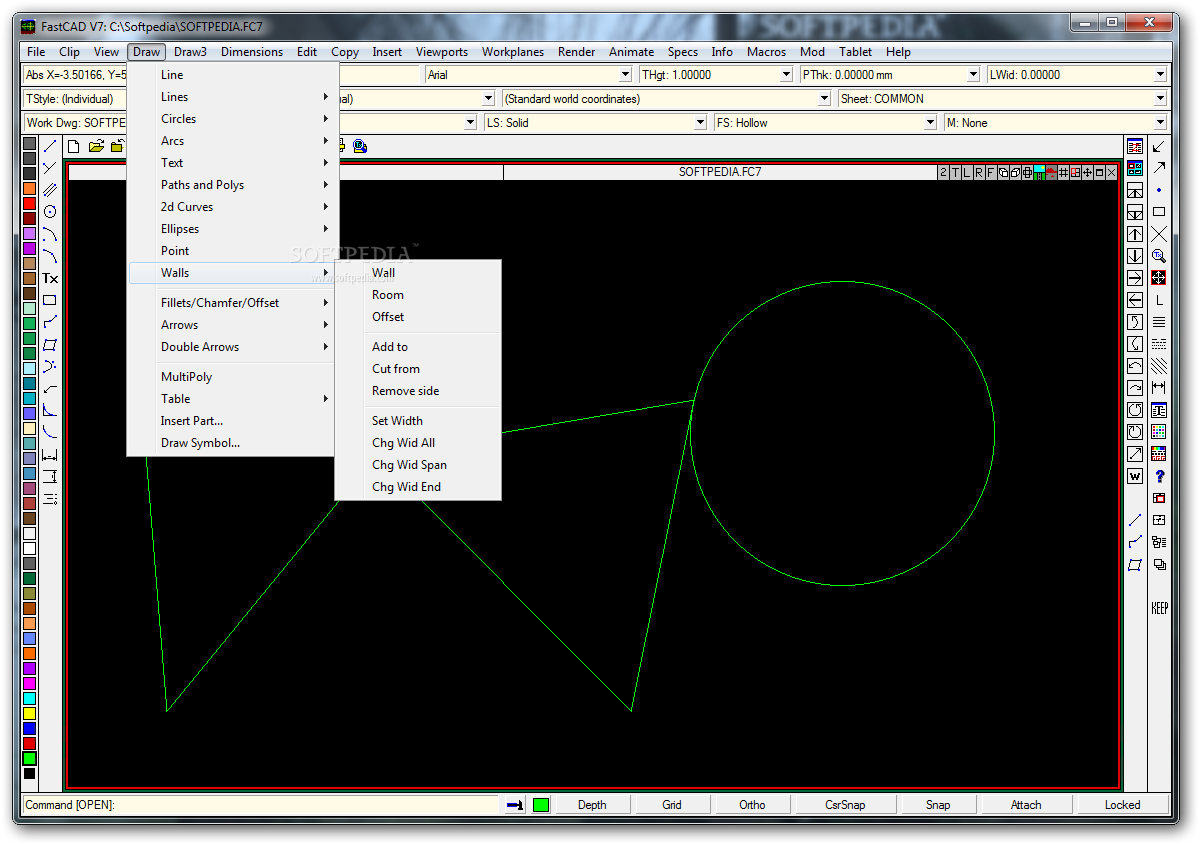Click the viewport four-way pan arrows icon
Viewport: 1200px width, 845px height.
pos(1087,173)
